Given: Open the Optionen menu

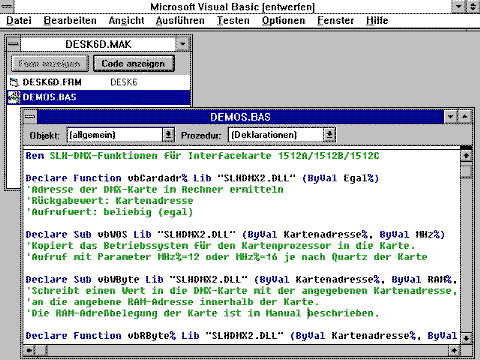Looking at the screenshot, I should point(284,21).
